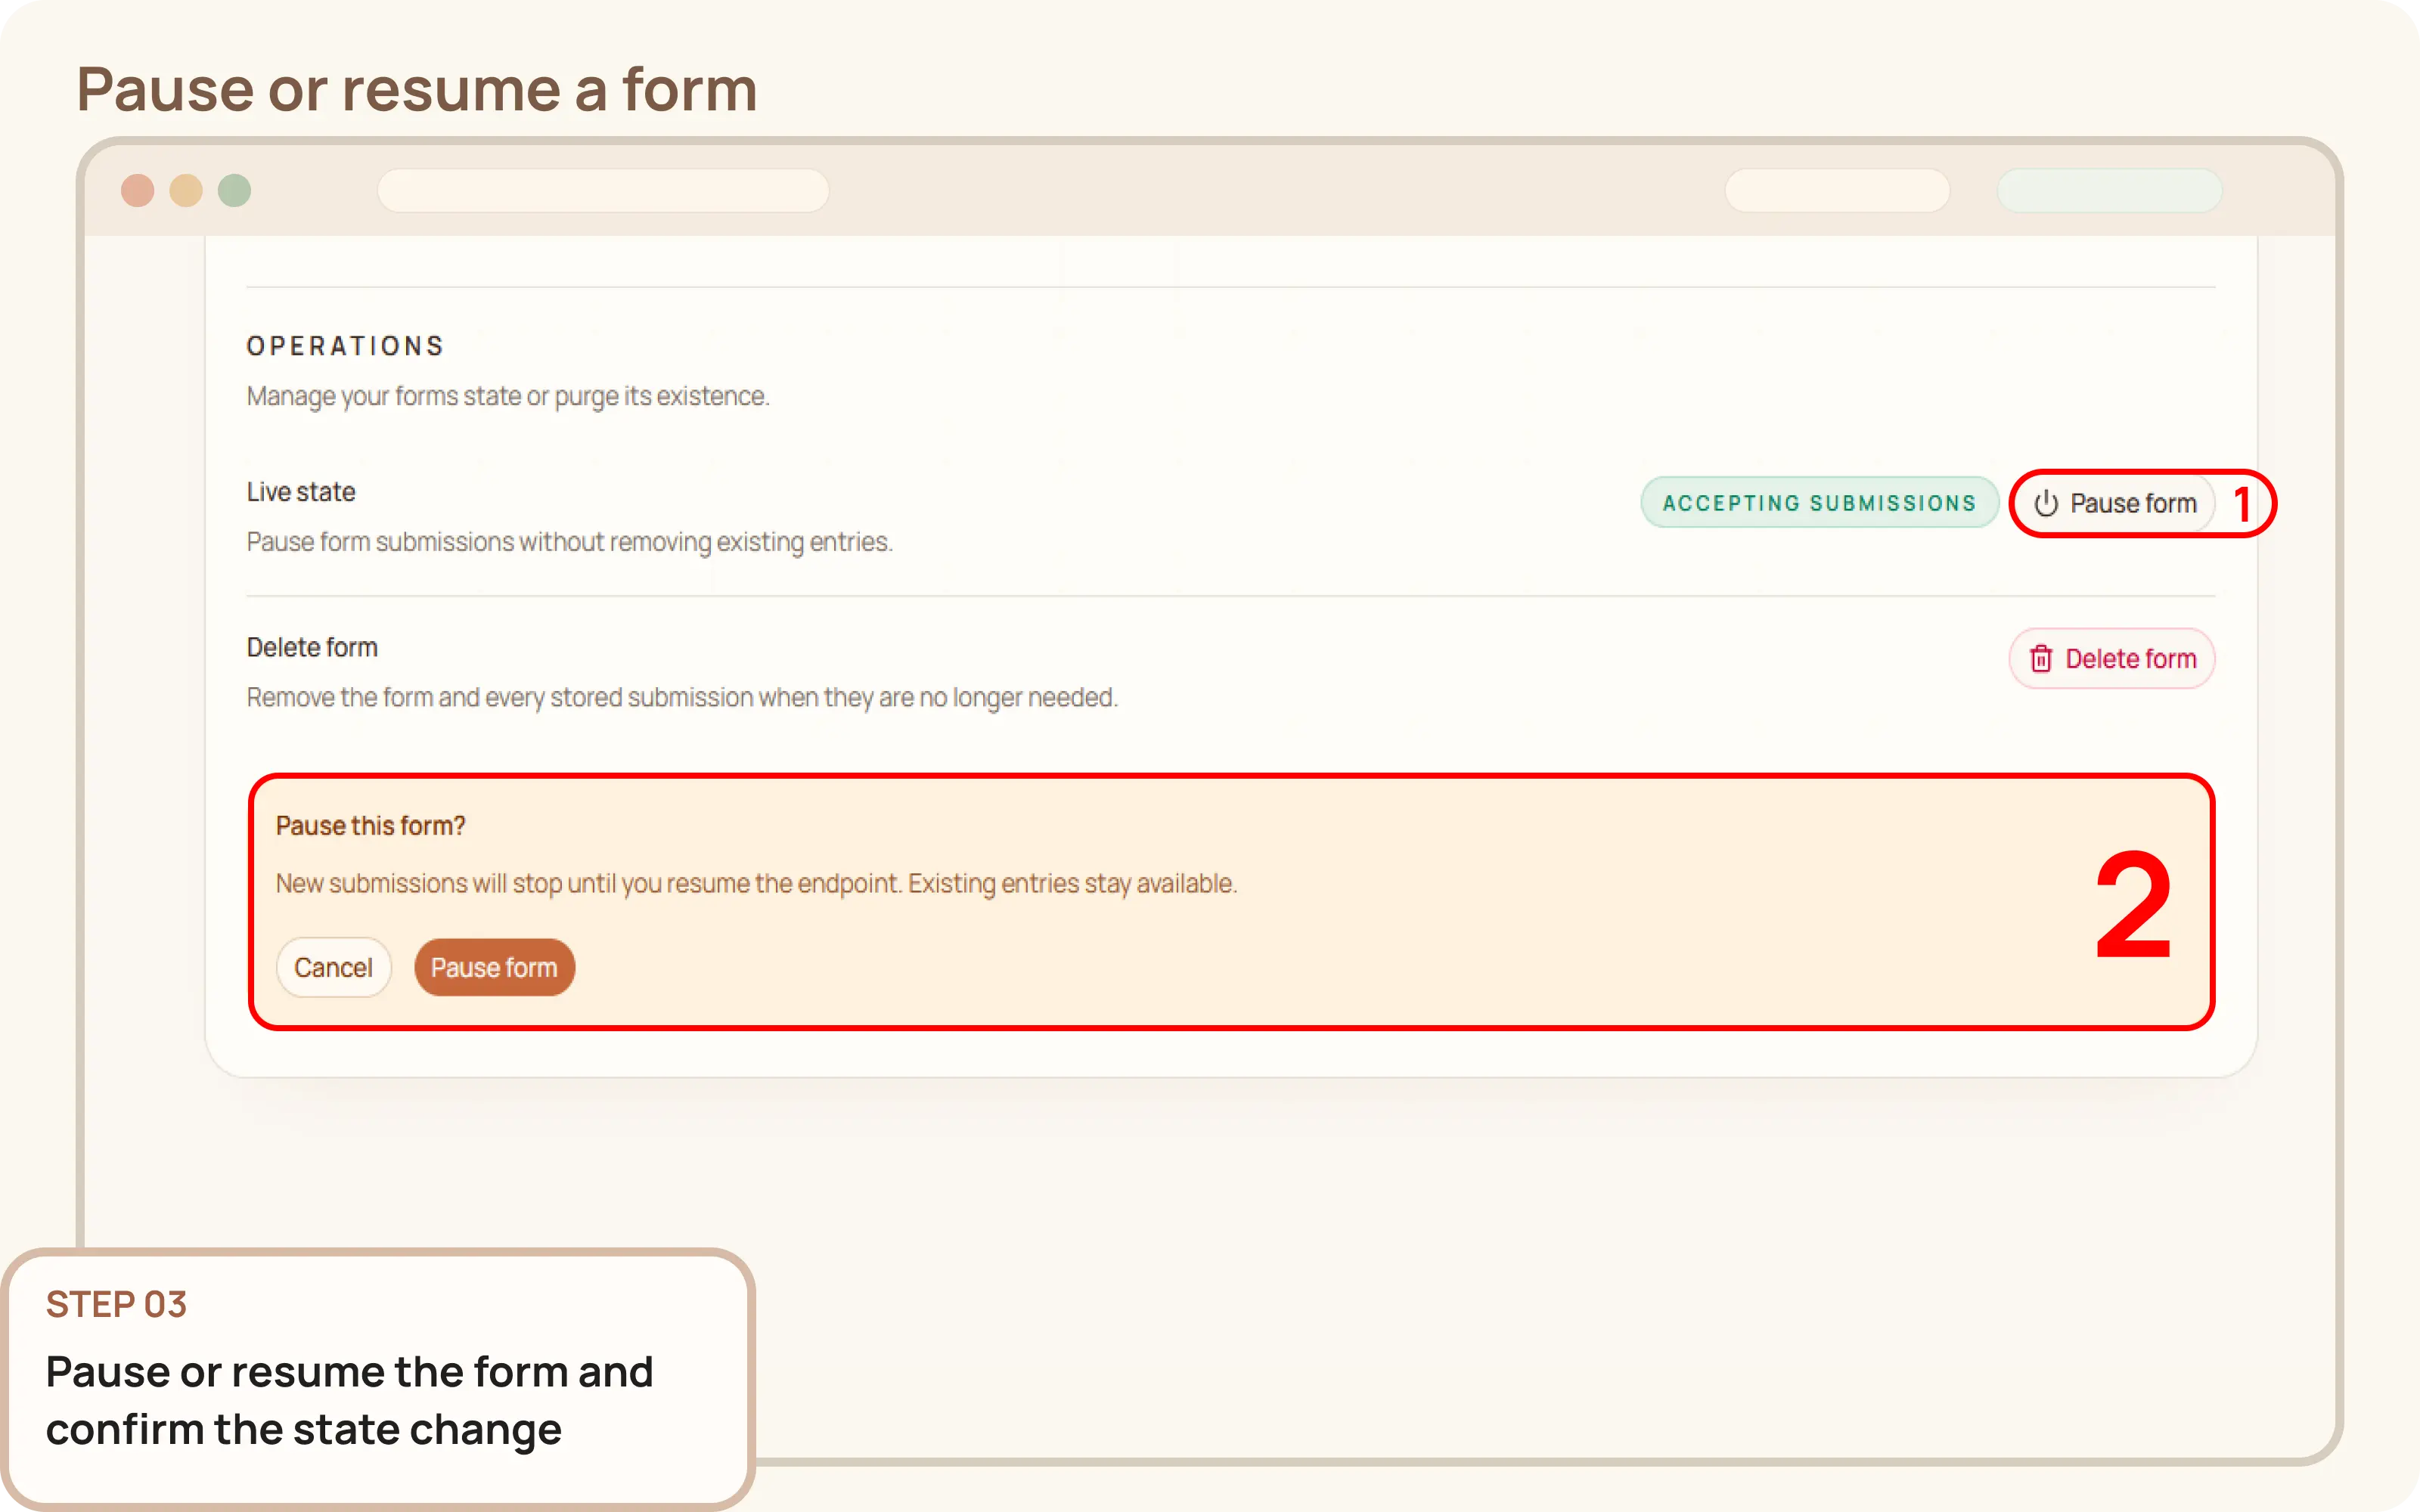Click the green window control dot
The image size is (2420, 1512).
[234, 190]
